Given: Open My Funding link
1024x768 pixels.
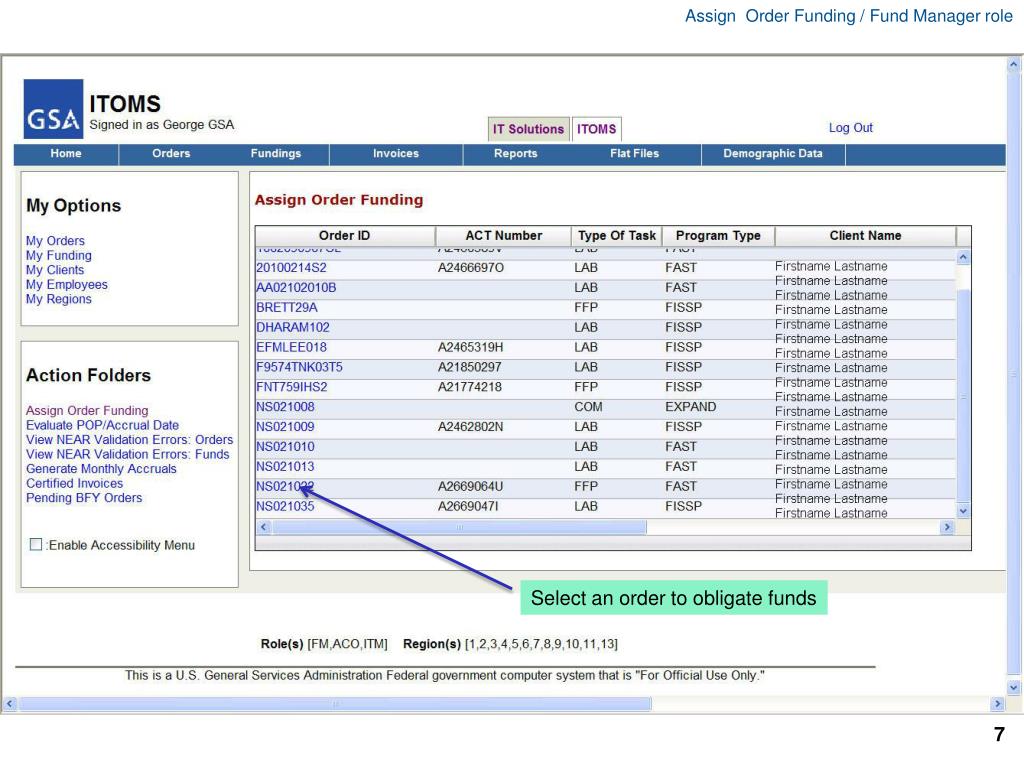Looking at the screenshot, I should coord(59,255).
